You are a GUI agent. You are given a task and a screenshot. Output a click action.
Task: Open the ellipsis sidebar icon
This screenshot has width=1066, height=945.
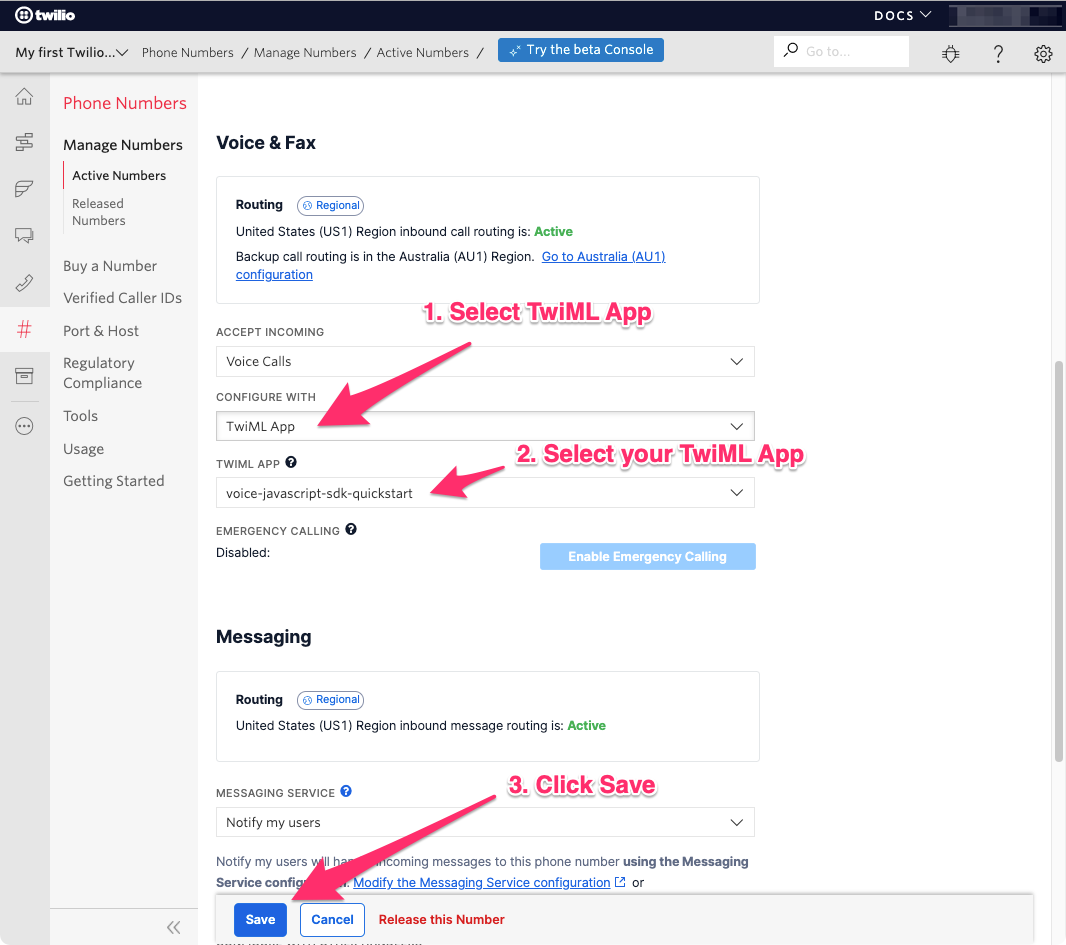[25, 425]
